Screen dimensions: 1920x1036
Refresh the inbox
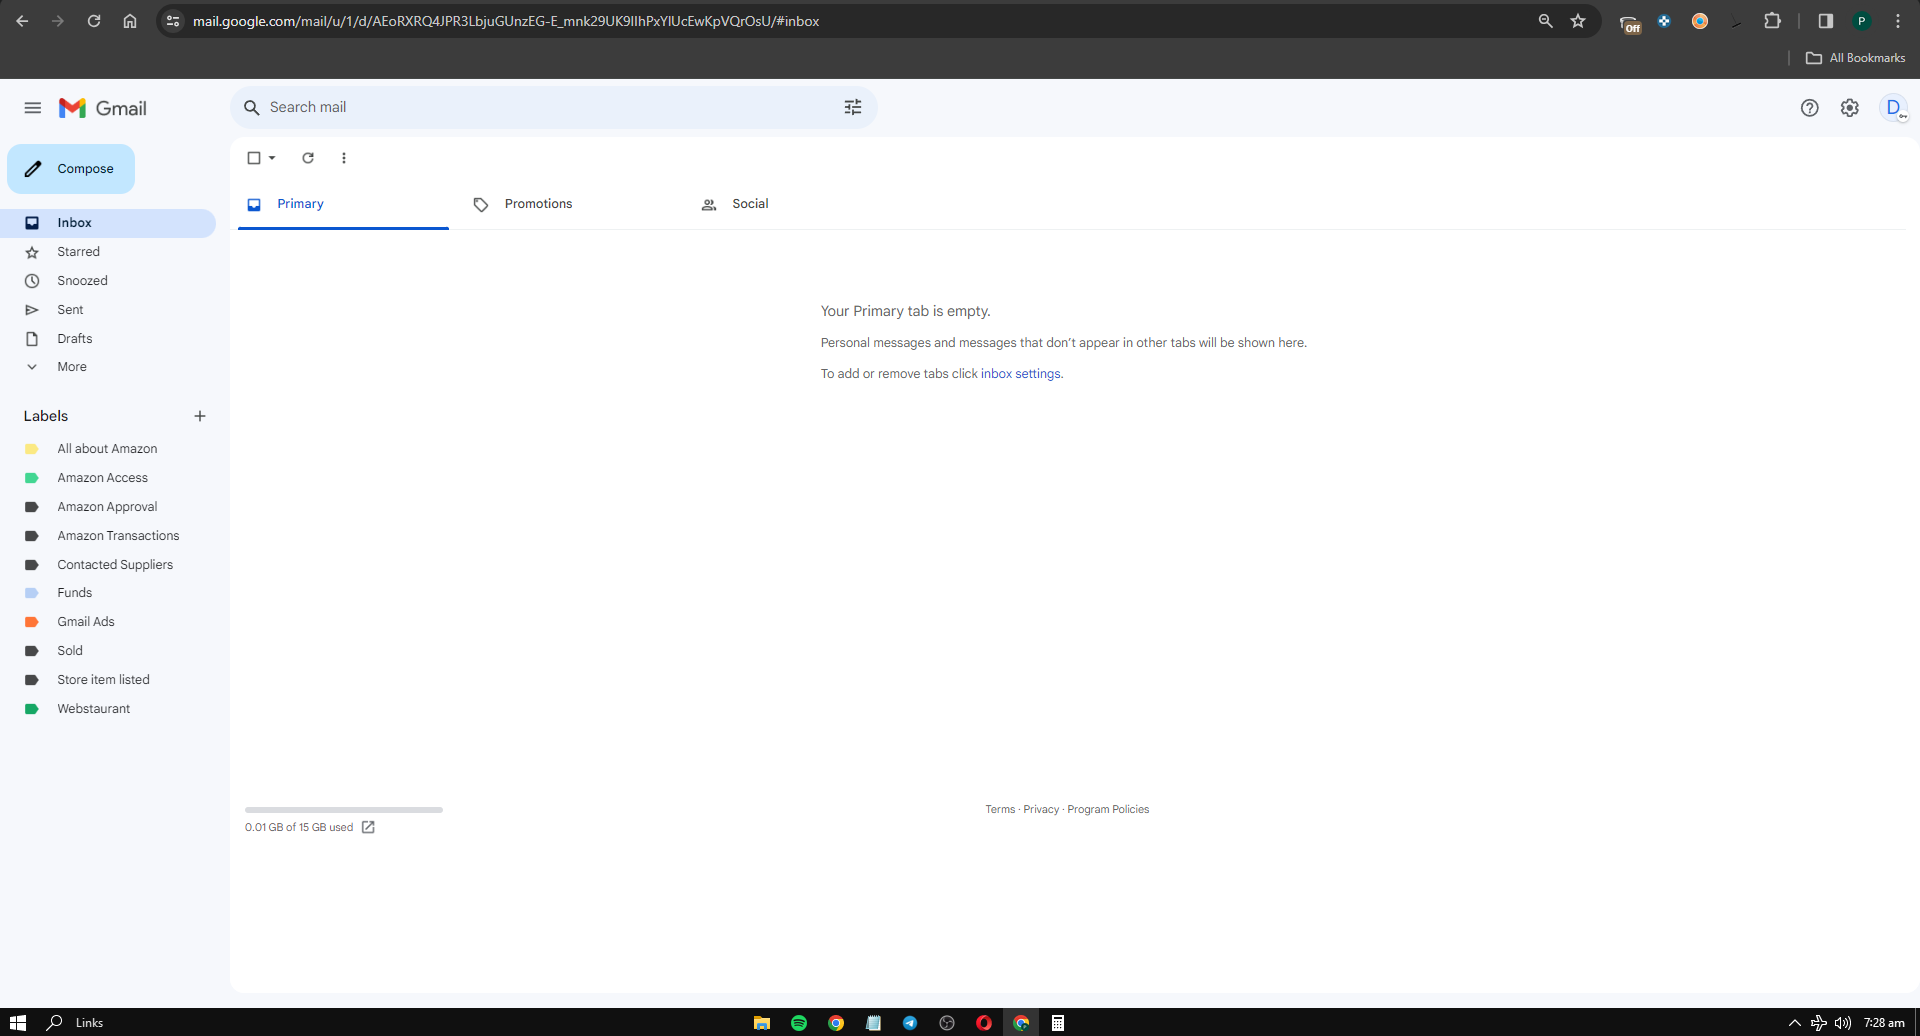(308, 158)
